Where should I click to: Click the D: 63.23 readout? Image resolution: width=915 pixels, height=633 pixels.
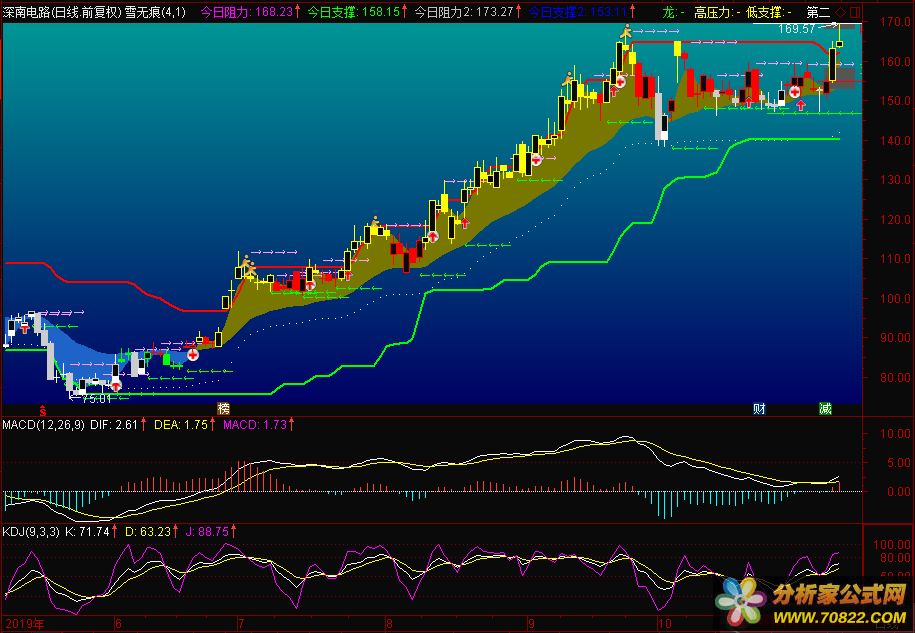[148, 531]
